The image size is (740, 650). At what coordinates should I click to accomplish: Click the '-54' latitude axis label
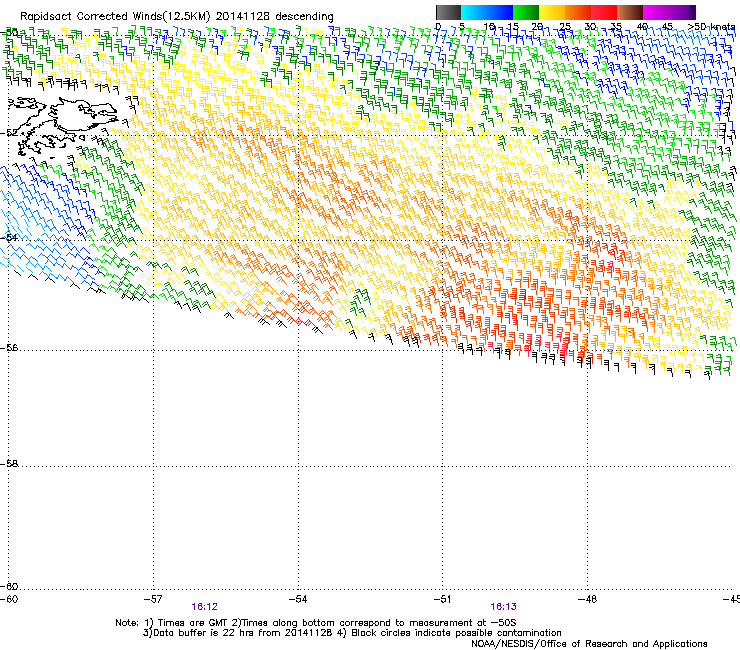(9, 237)
